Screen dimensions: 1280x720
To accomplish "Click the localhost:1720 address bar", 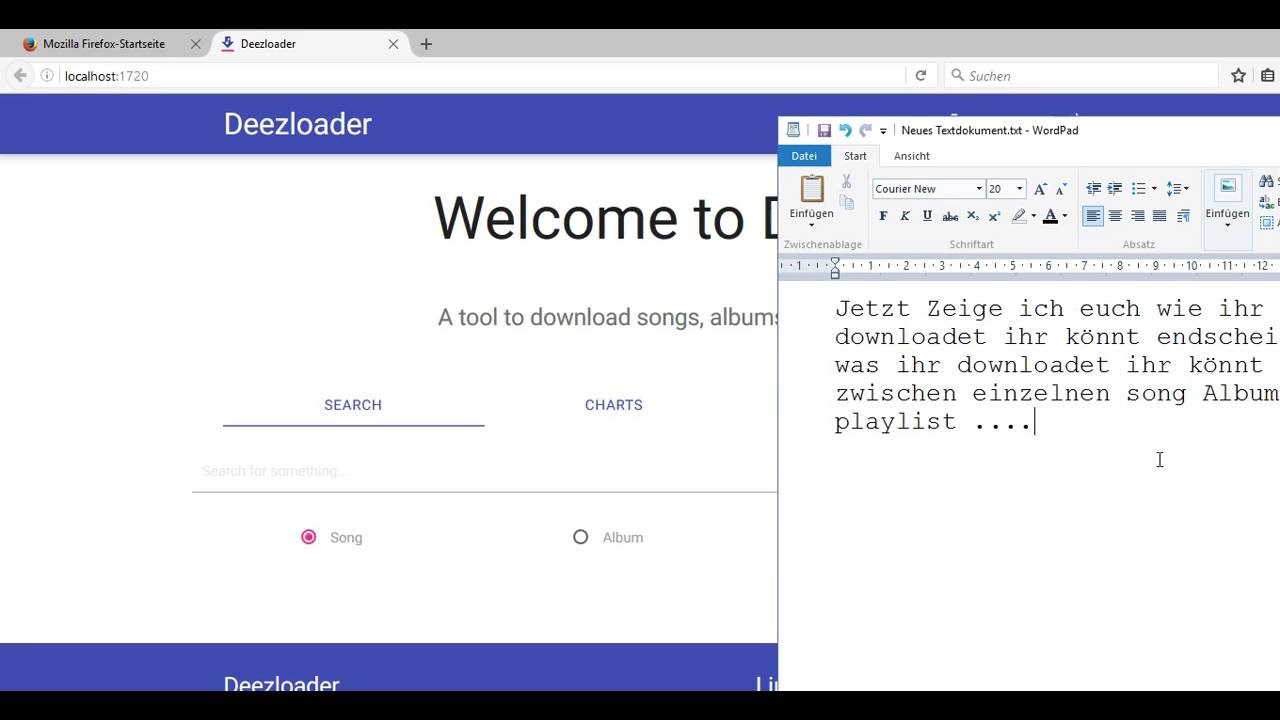I will 480,75.
